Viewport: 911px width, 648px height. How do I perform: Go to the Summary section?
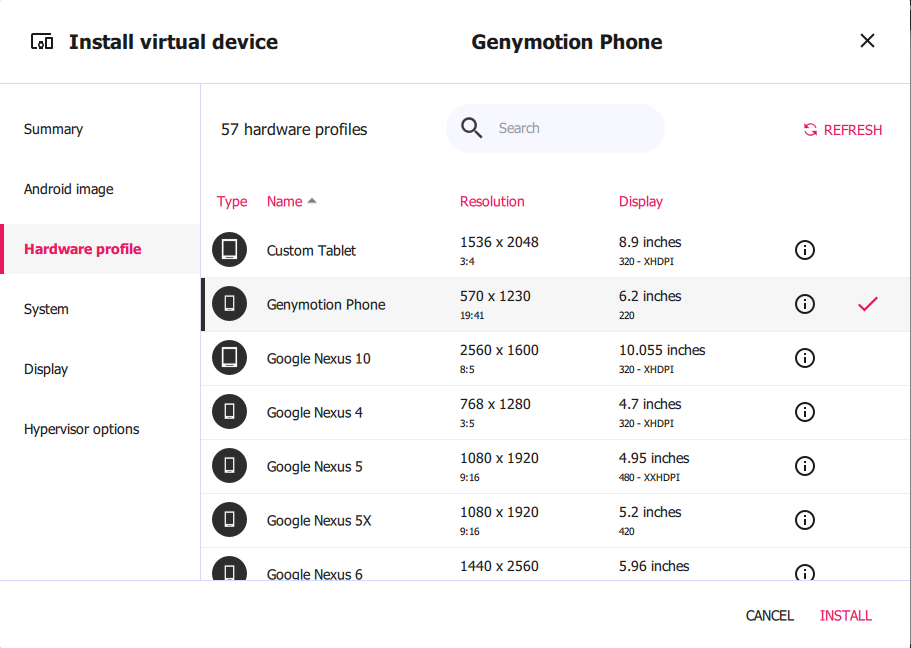pos(53,129)
